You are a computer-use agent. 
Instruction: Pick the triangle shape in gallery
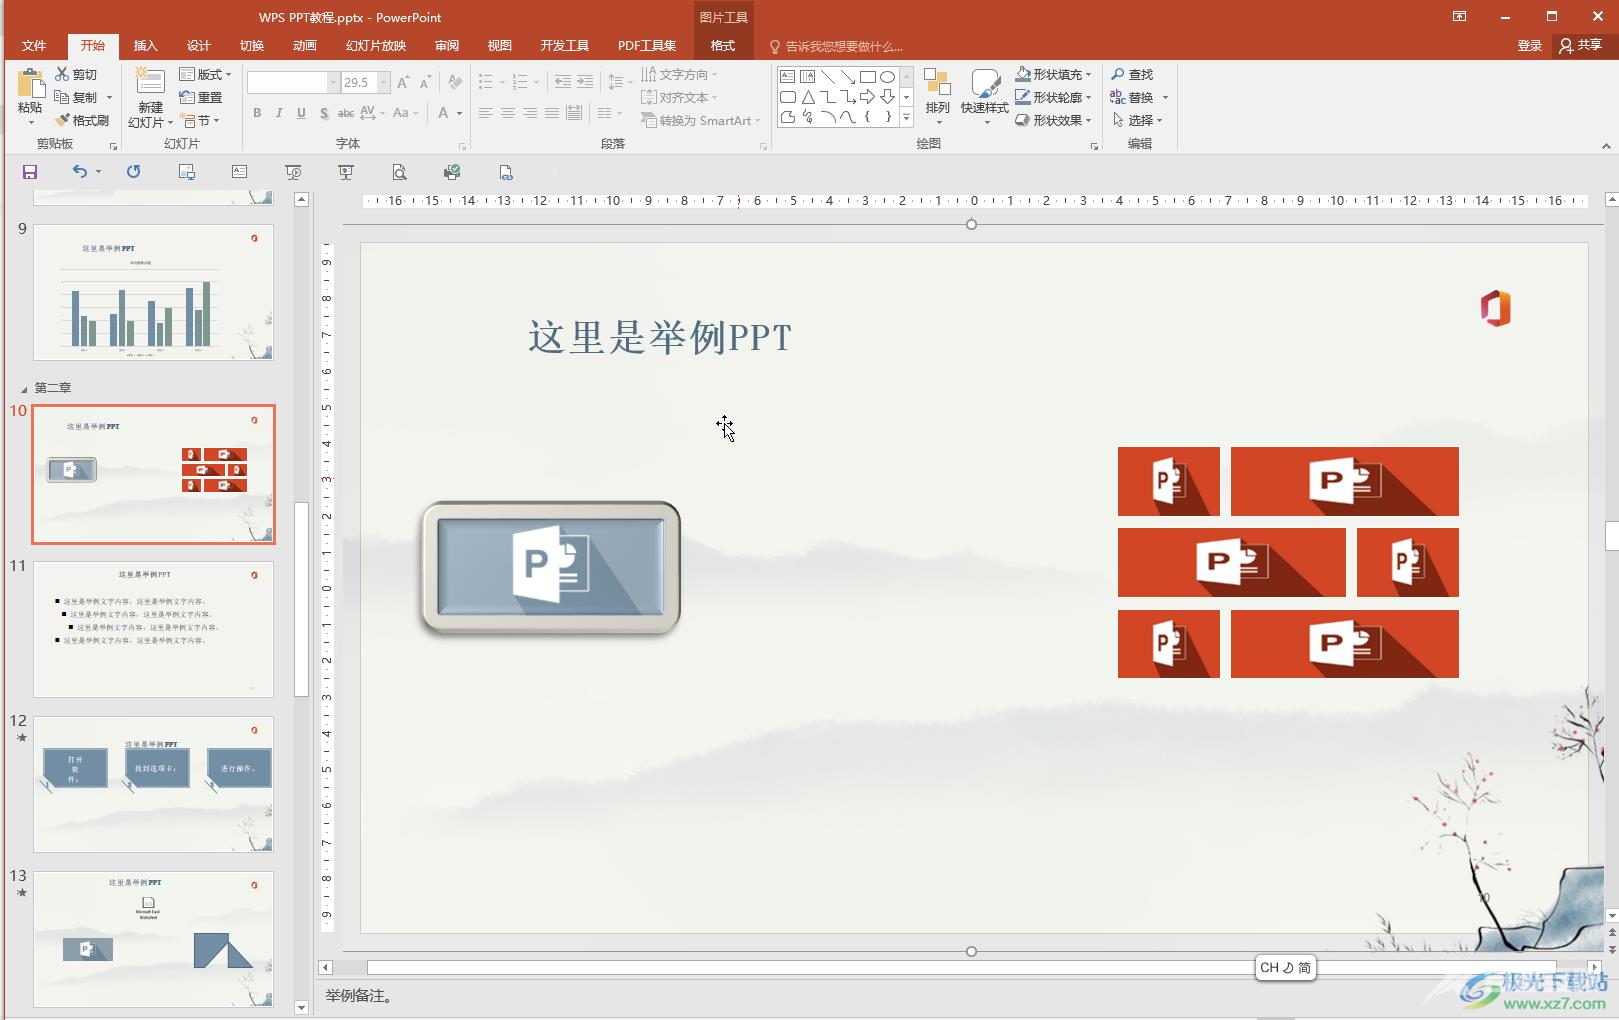point(807,97)
